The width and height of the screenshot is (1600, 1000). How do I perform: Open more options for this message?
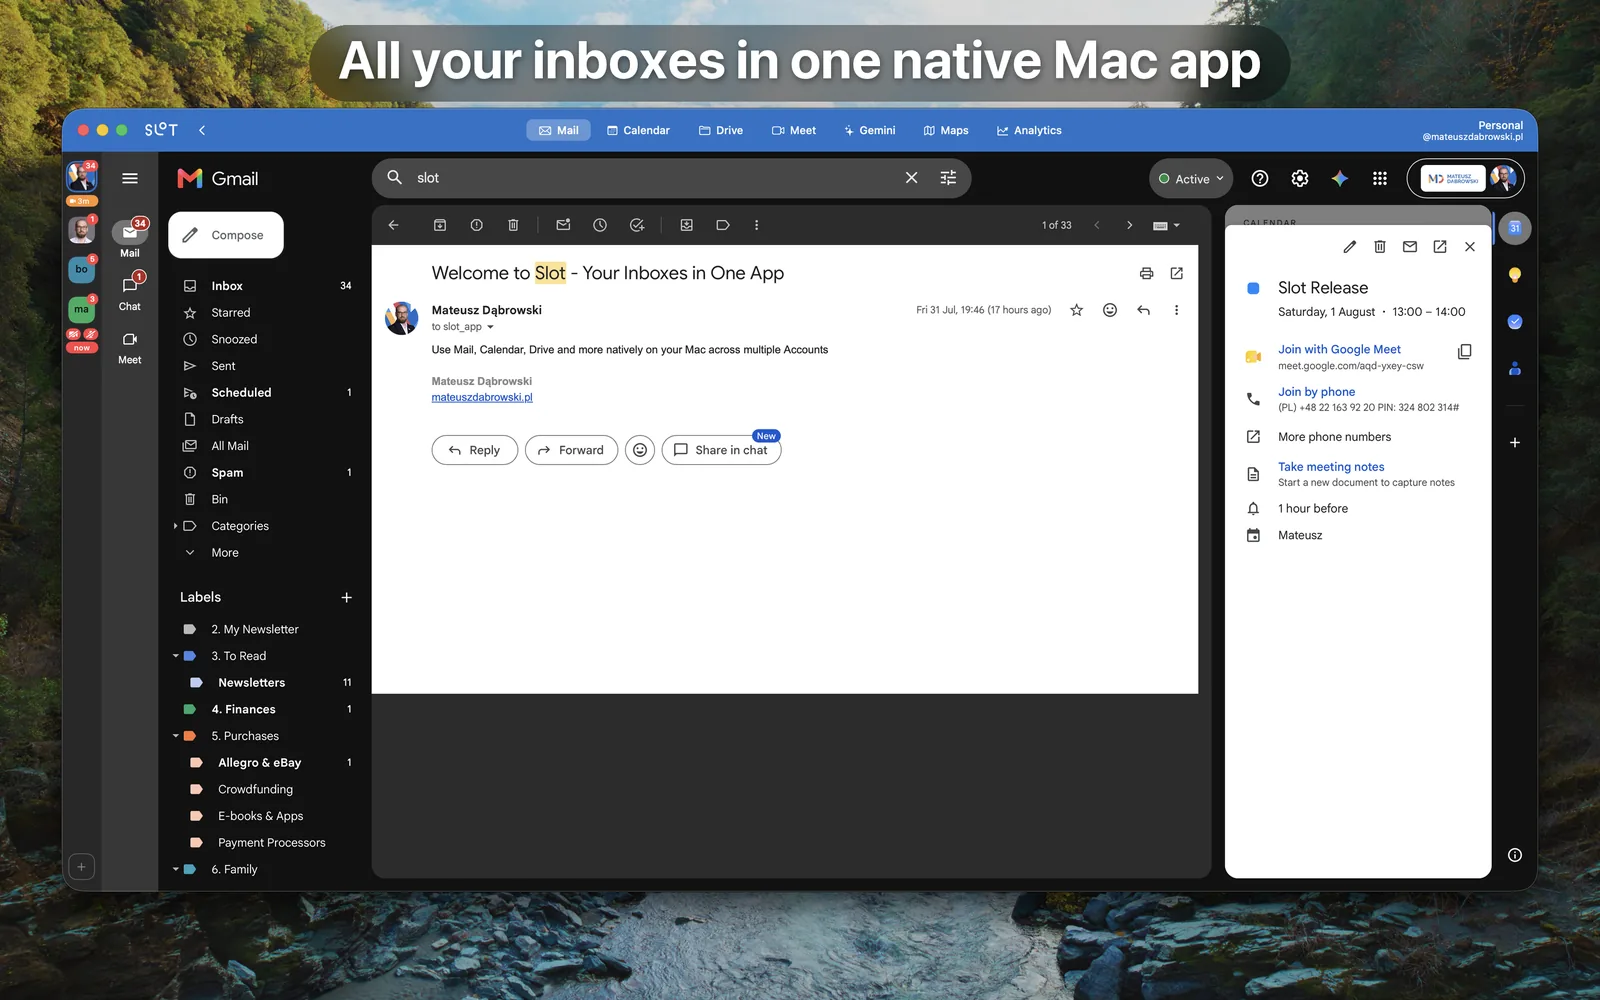(1176, 310)
